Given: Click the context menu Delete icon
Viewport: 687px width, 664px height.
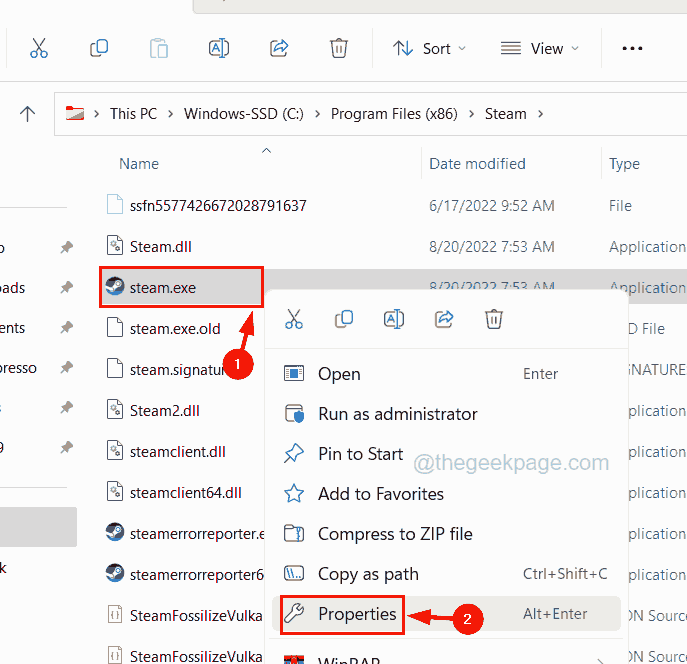Looking at the screenshot, I should (x=494, y=319).
